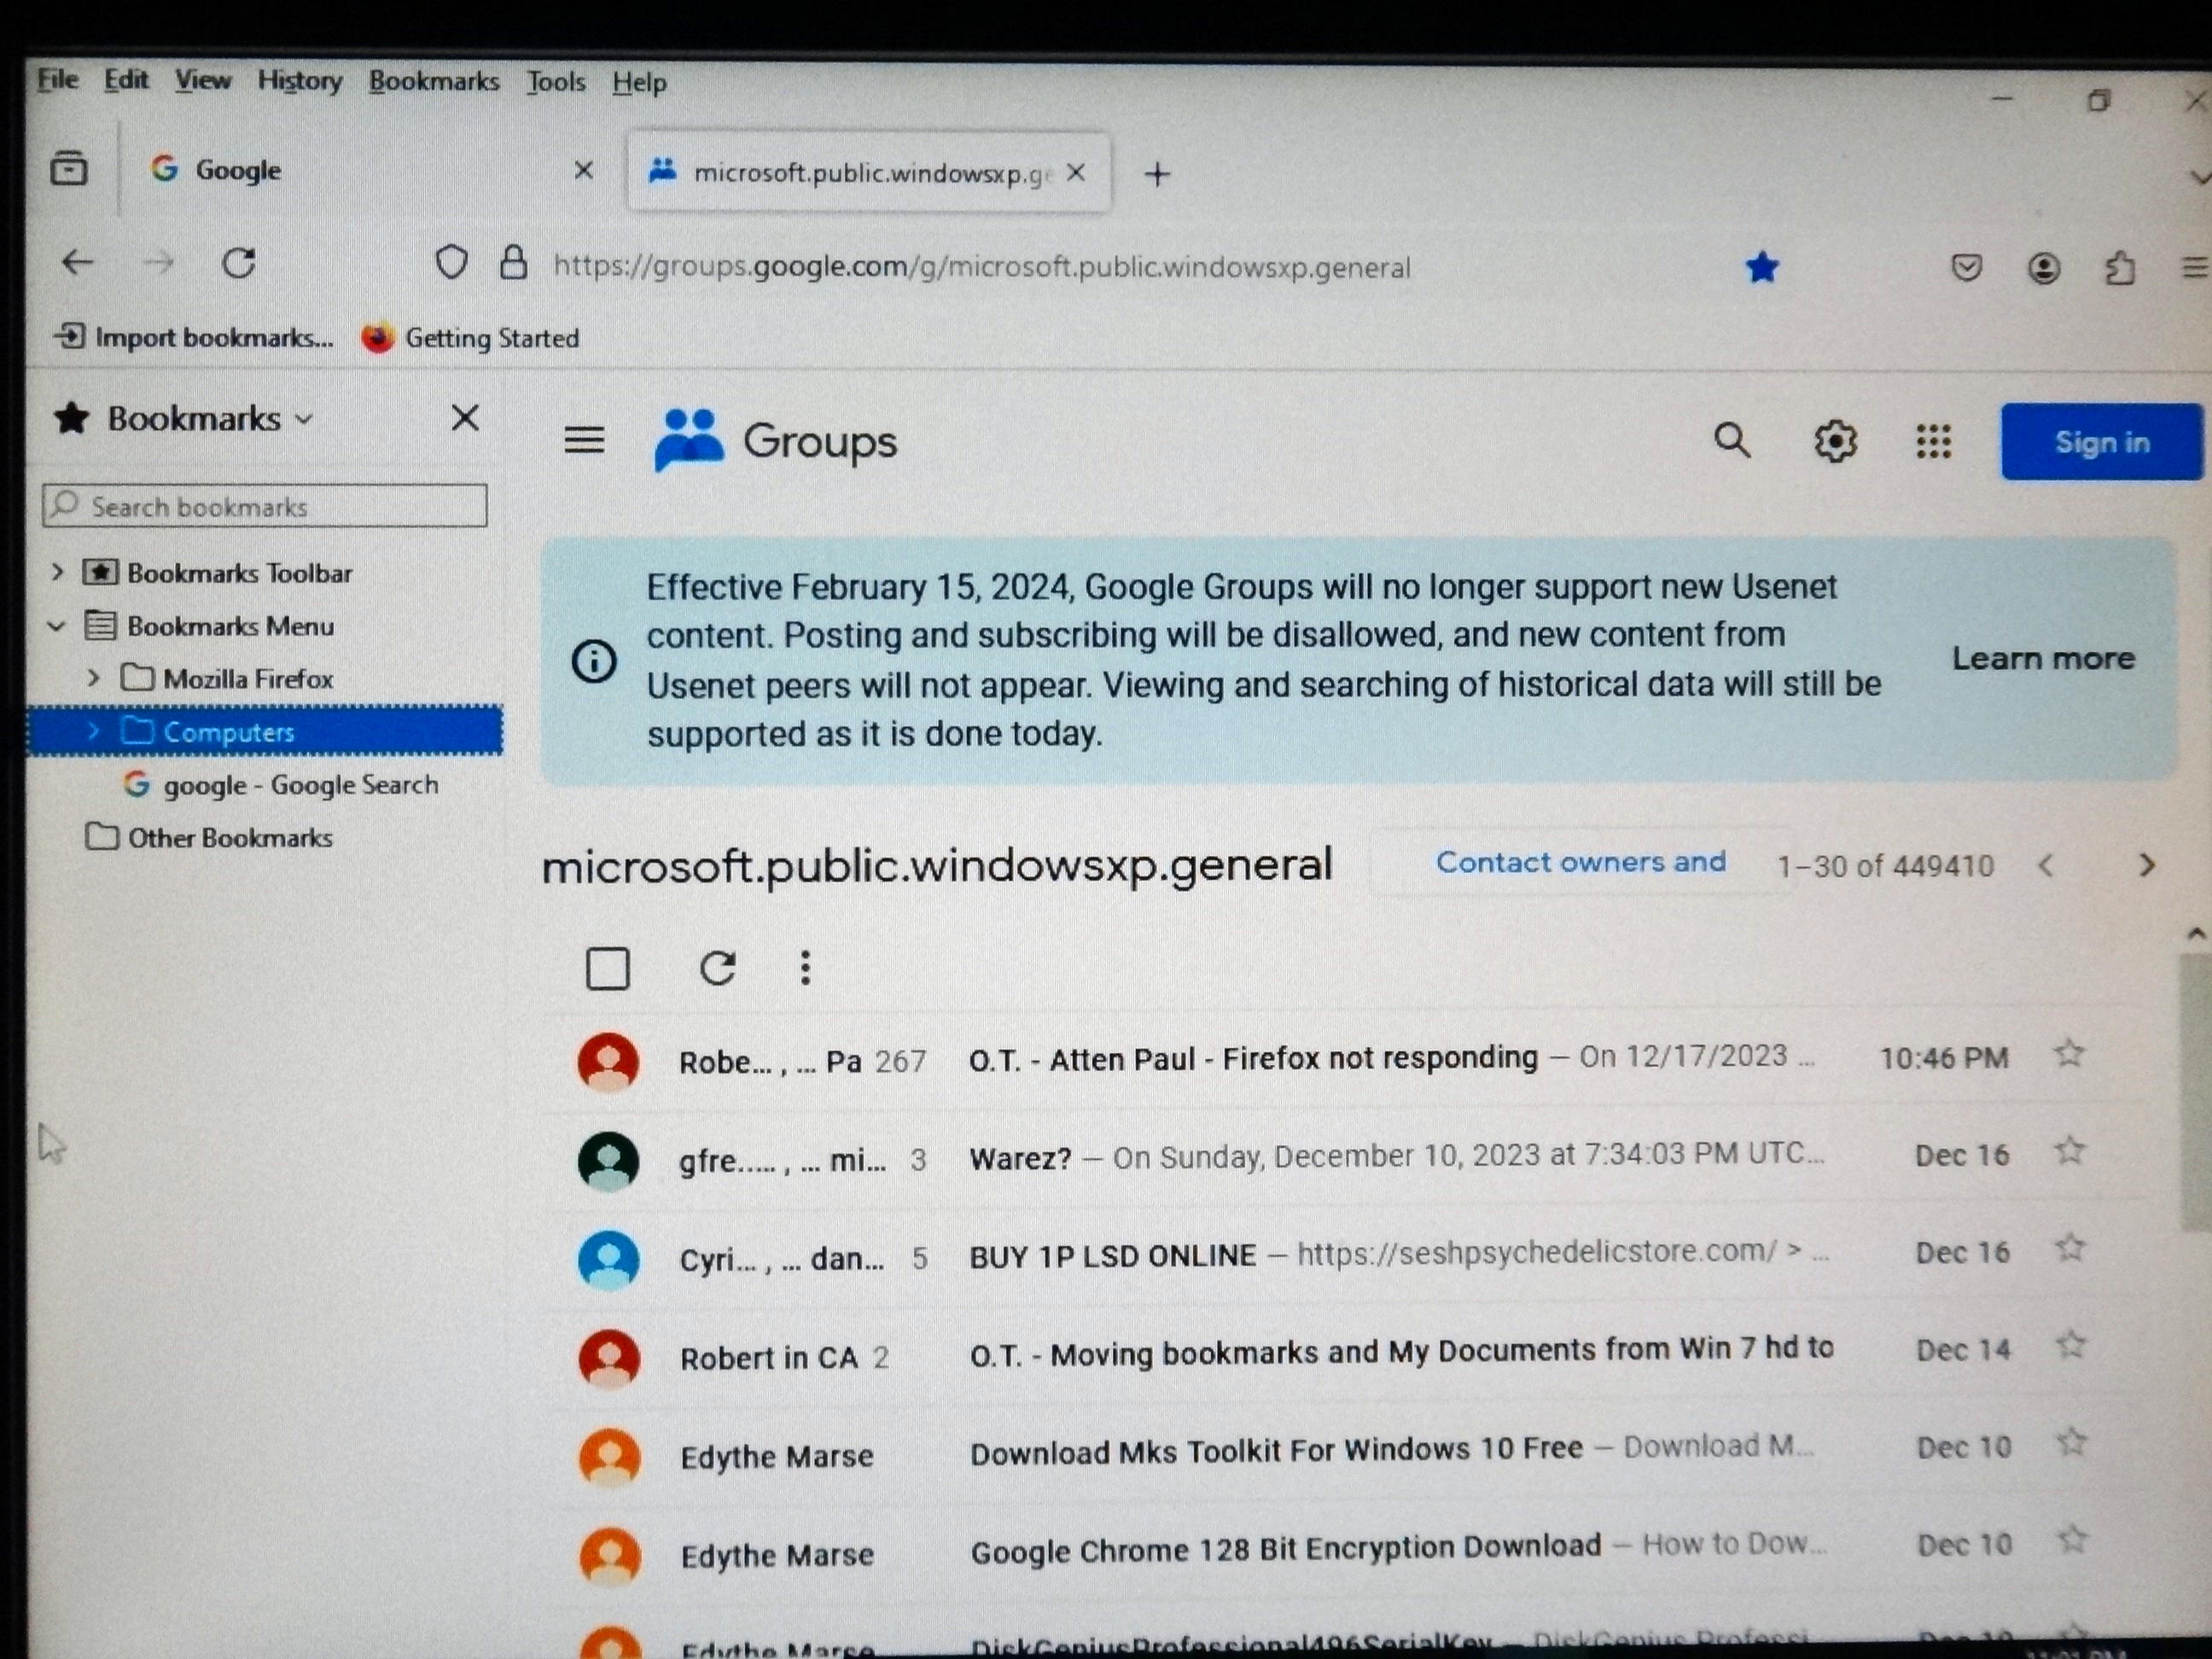Open Moving bookmarks and My Documents thread
Screen dimensions: 2212x1659
pyautogui.click(x=1401, y=1352)
